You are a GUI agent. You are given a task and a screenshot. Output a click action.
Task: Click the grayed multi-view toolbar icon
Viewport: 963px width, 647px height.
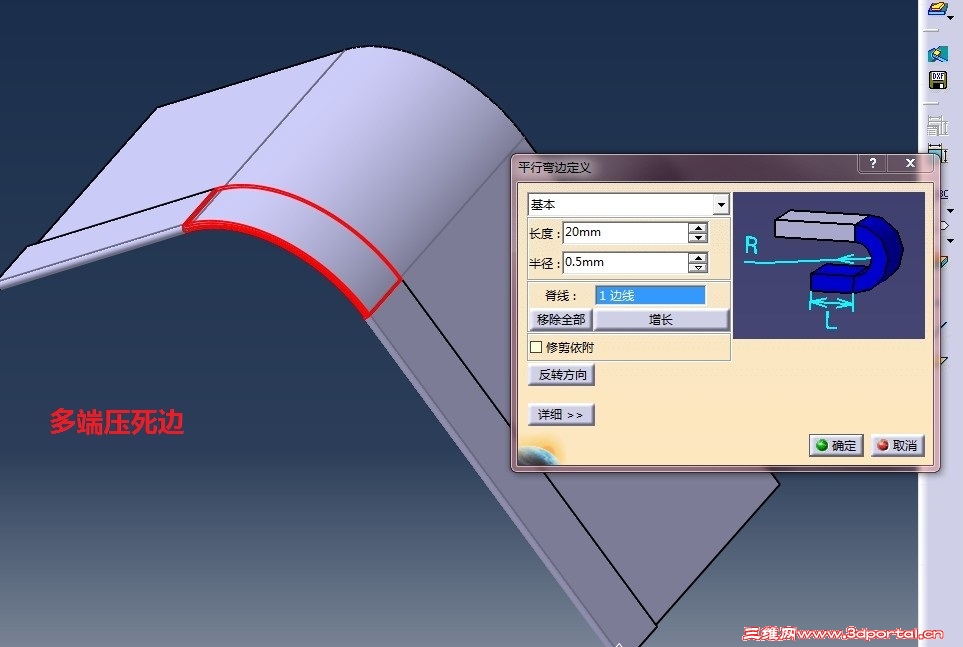(937, 125)
